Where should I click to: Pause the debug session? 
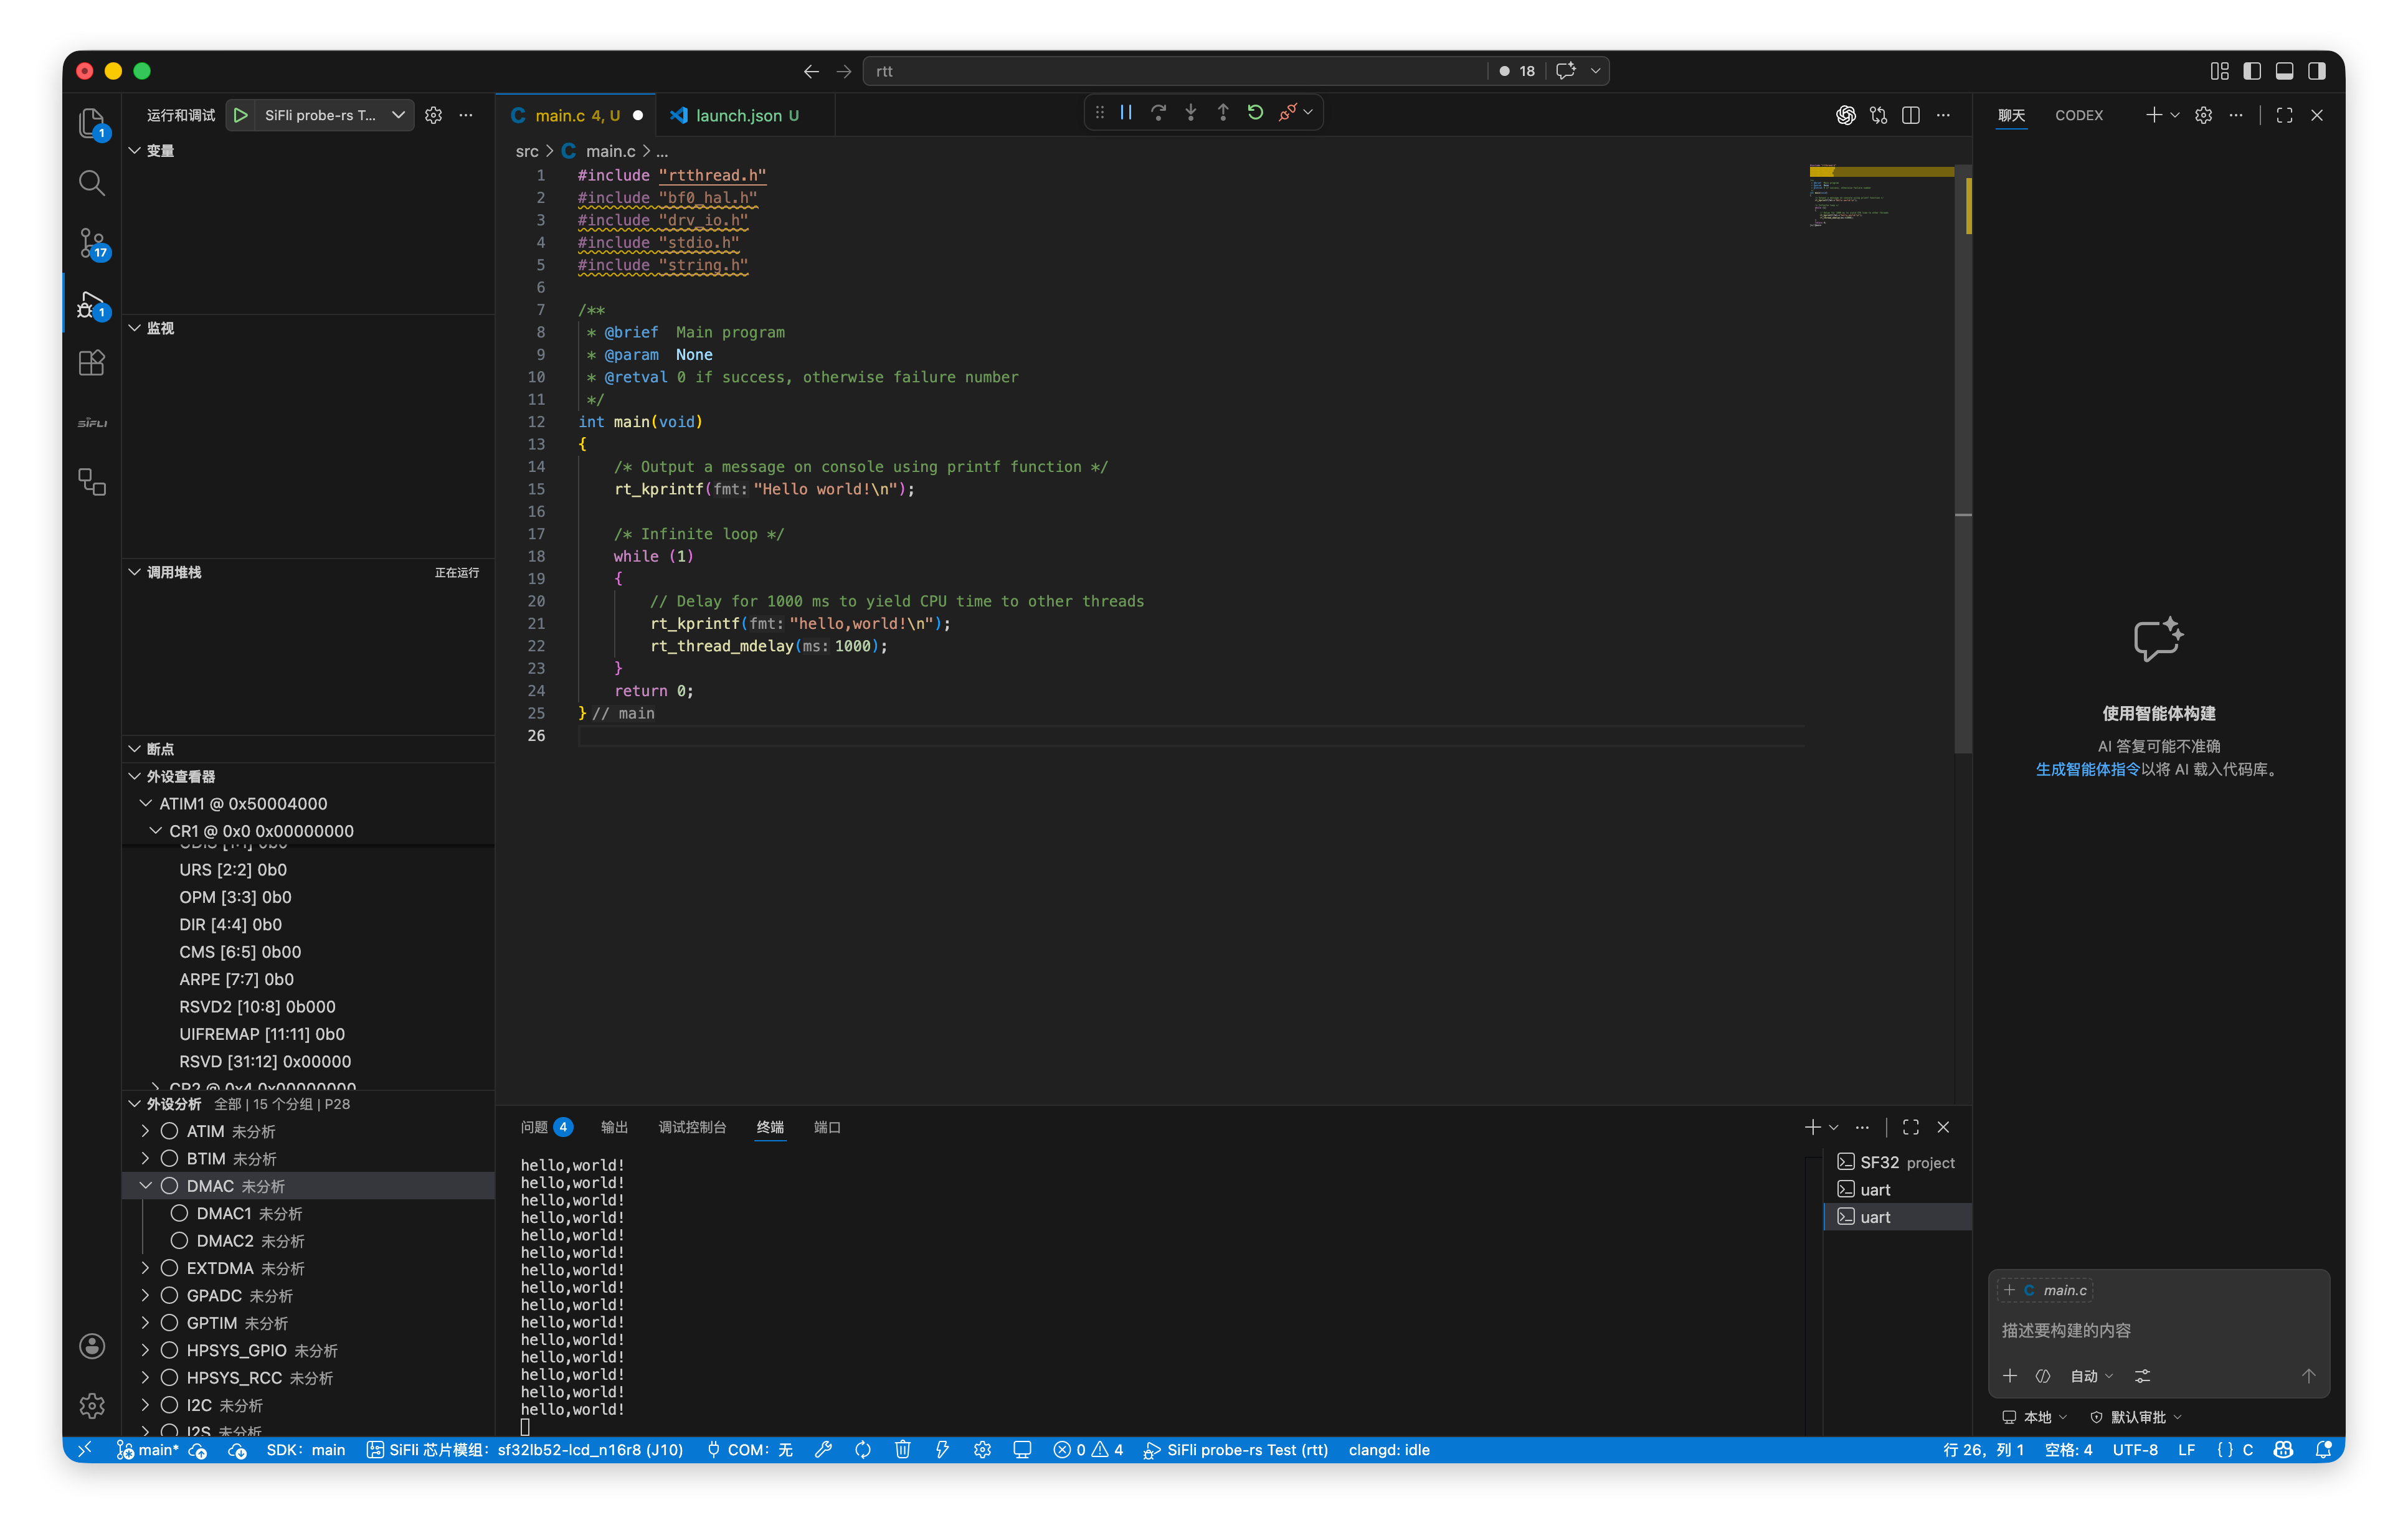[x=1126, y=112]
